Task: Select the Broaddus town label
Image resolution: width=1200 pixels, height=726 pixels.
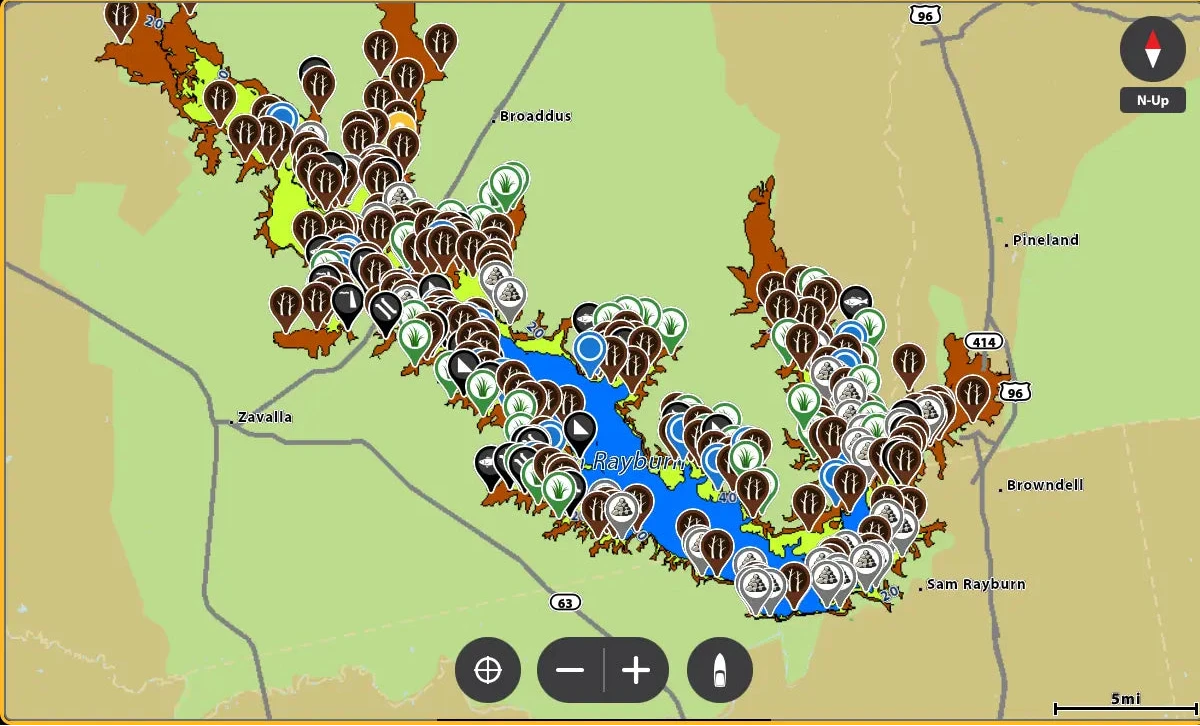Action: click(533, 115)
